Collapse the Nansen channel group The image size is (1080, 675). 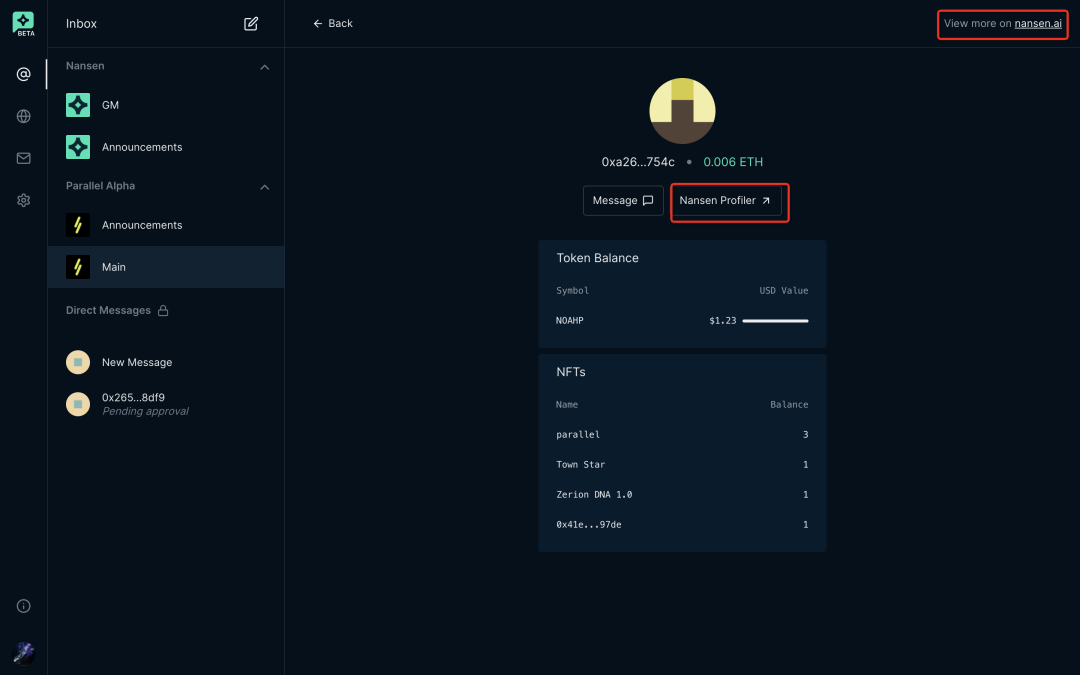(264, 67)
